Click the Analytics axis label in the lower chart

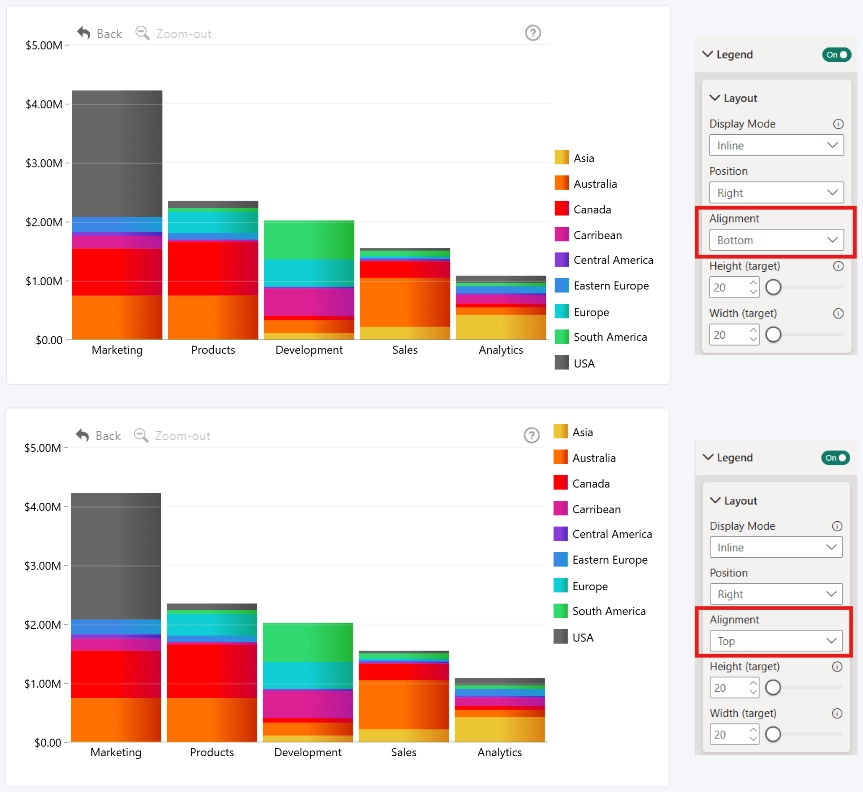point(500,752)
